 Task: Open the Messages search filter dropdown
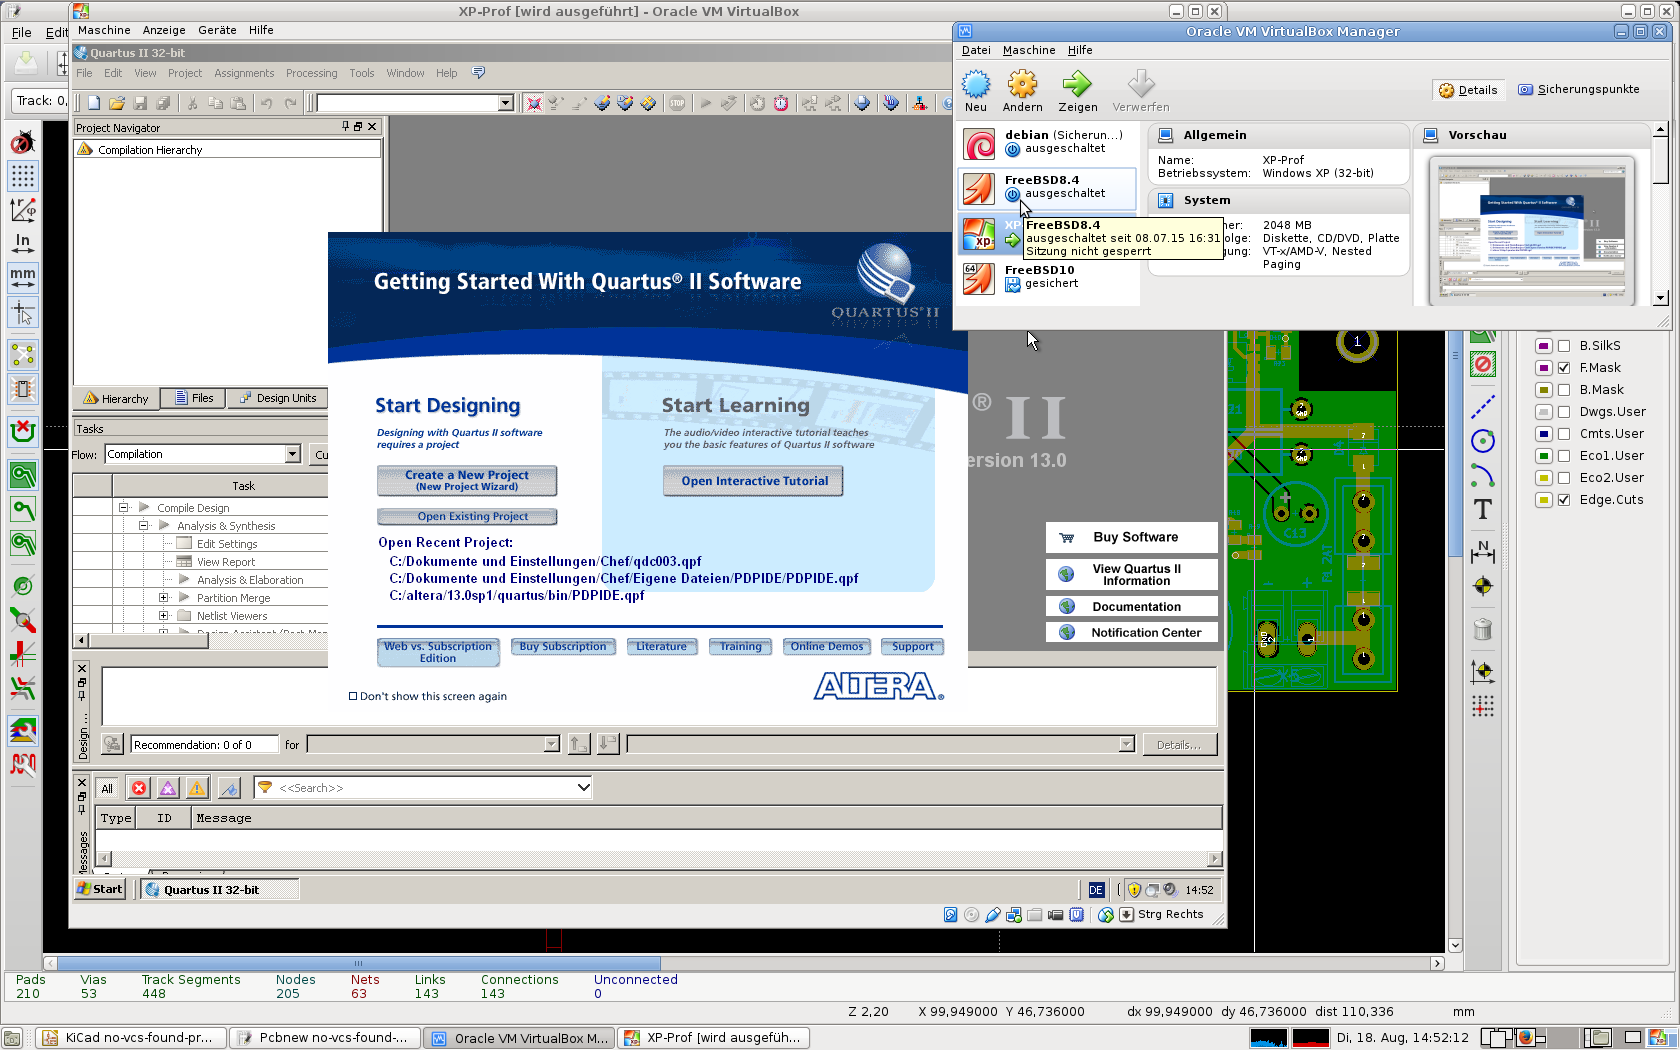583,788
